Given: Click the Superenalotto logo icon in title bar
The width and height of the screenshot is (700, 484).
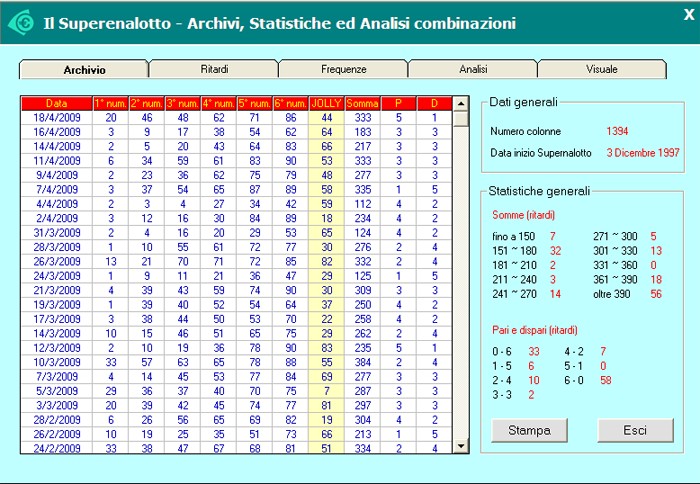Looking at the screenshot, I should (21, 22).
